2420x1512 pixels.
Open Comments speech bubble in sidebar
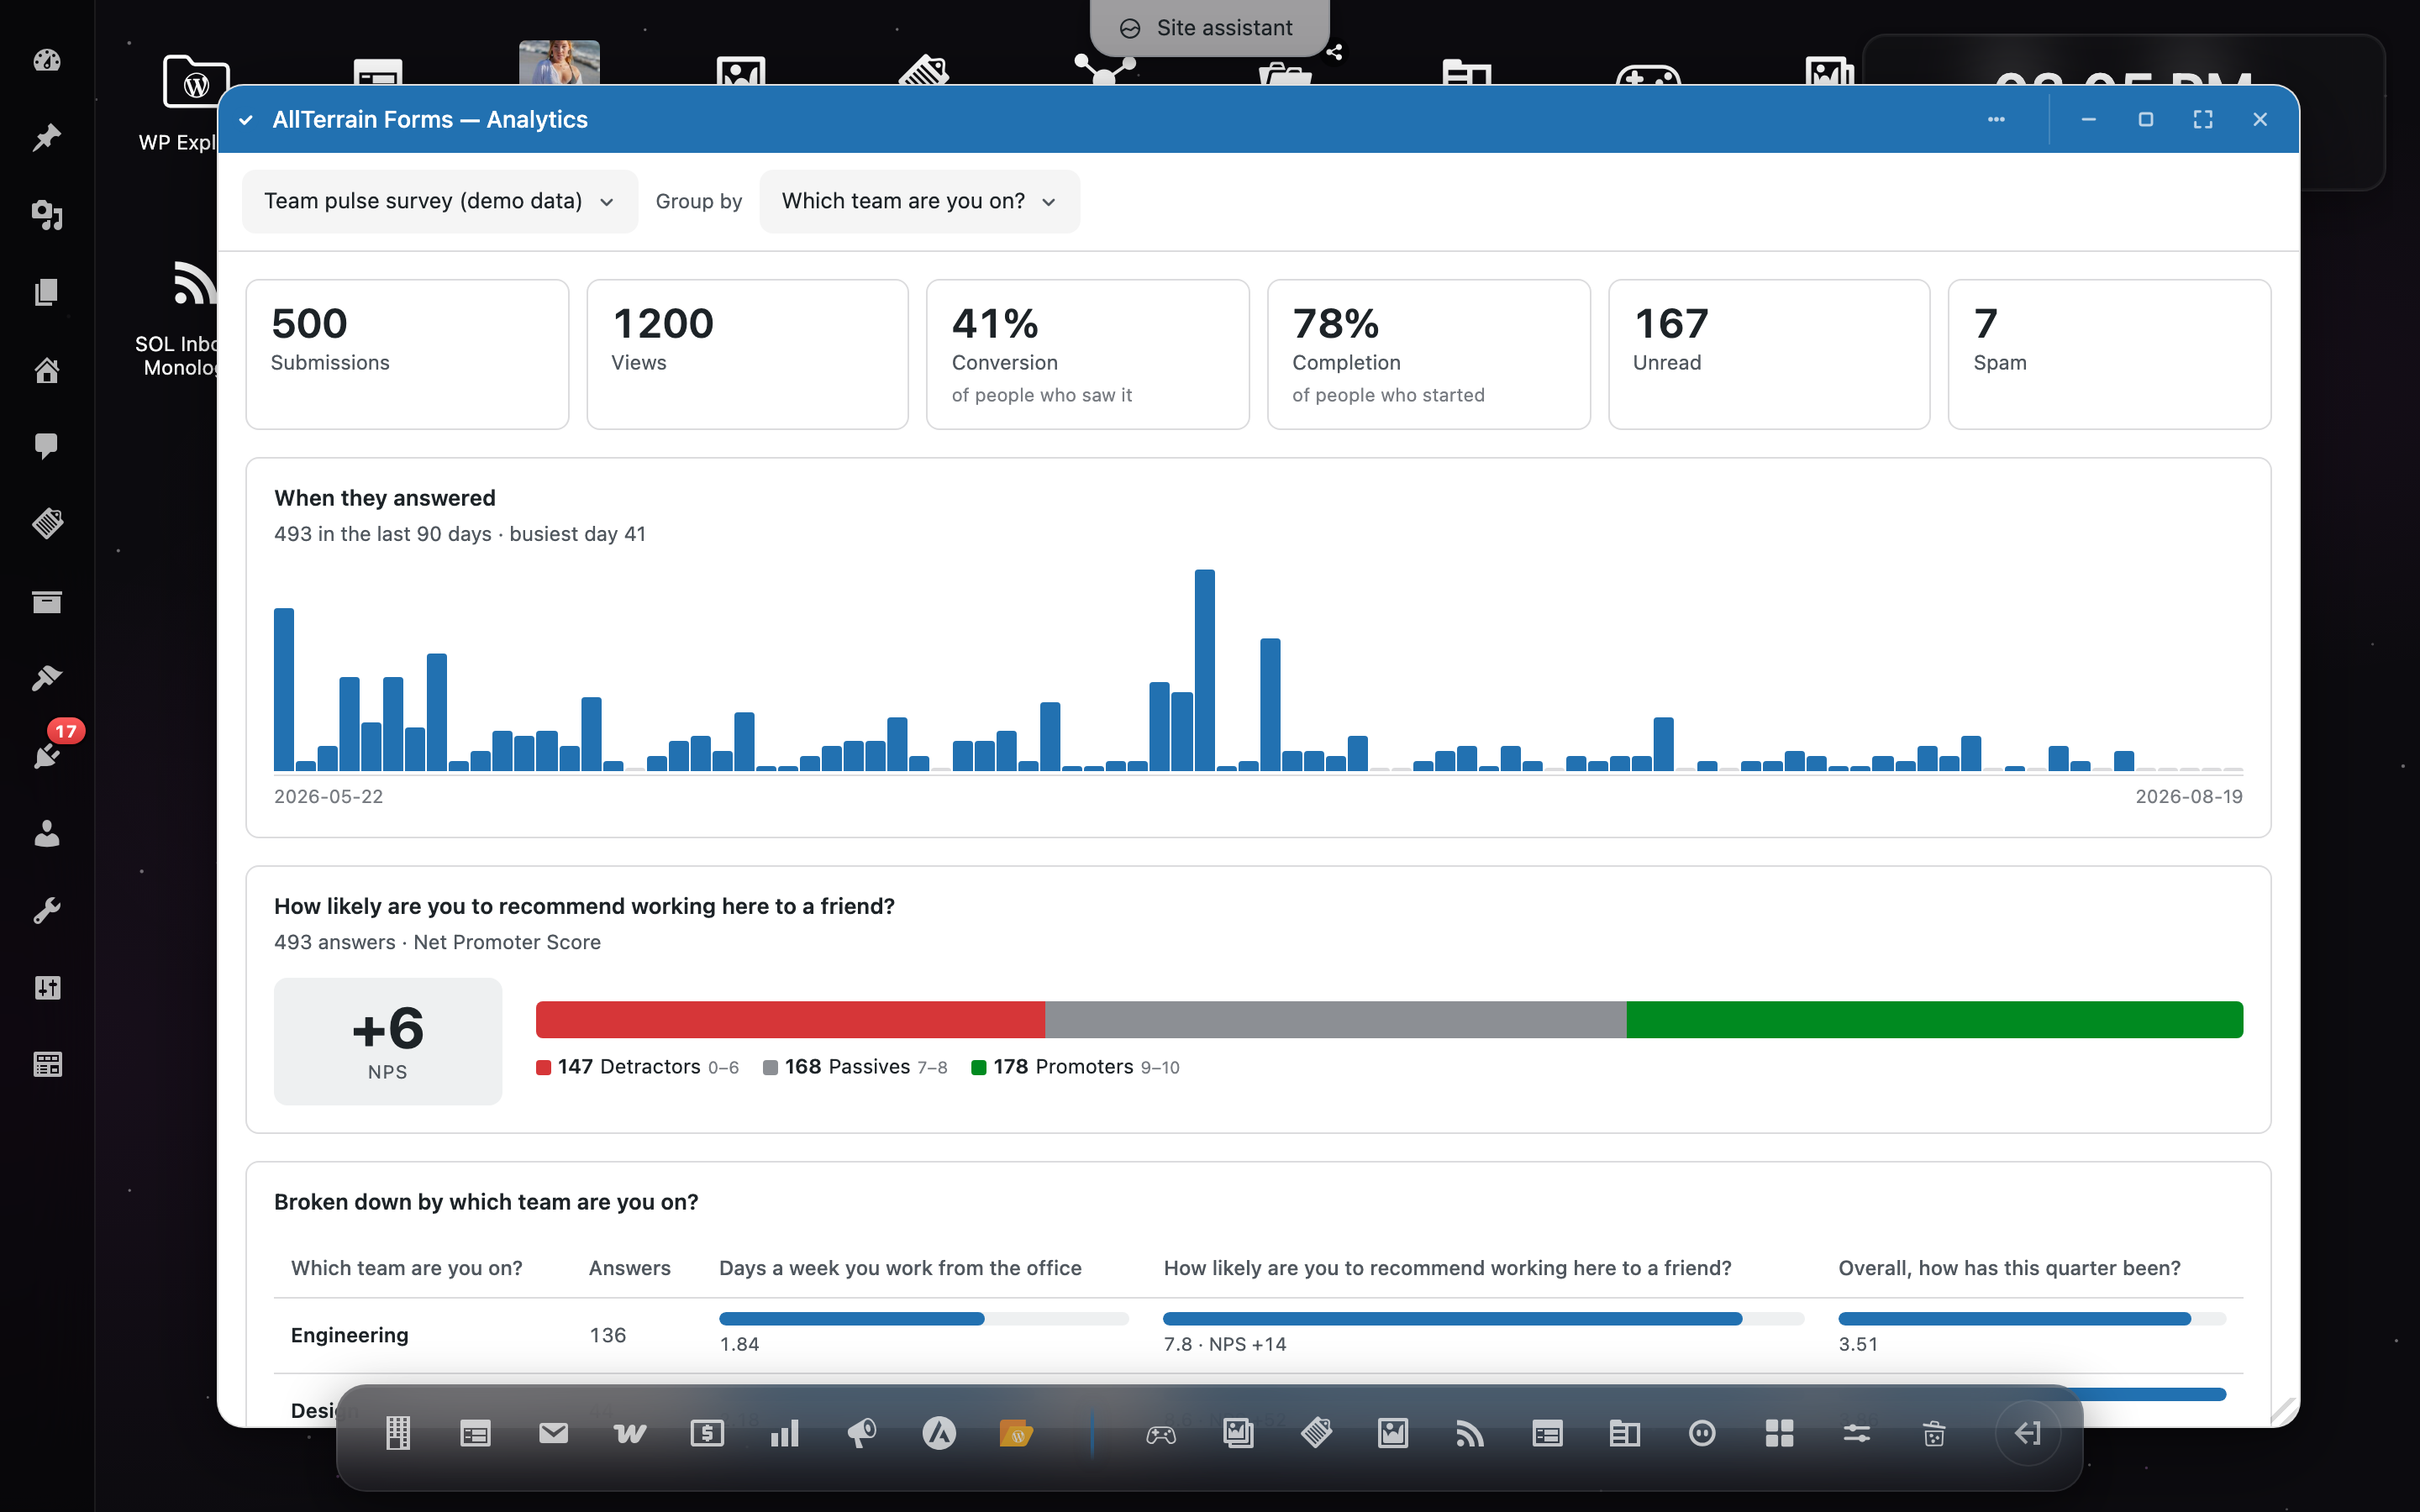tap(47, 446)
